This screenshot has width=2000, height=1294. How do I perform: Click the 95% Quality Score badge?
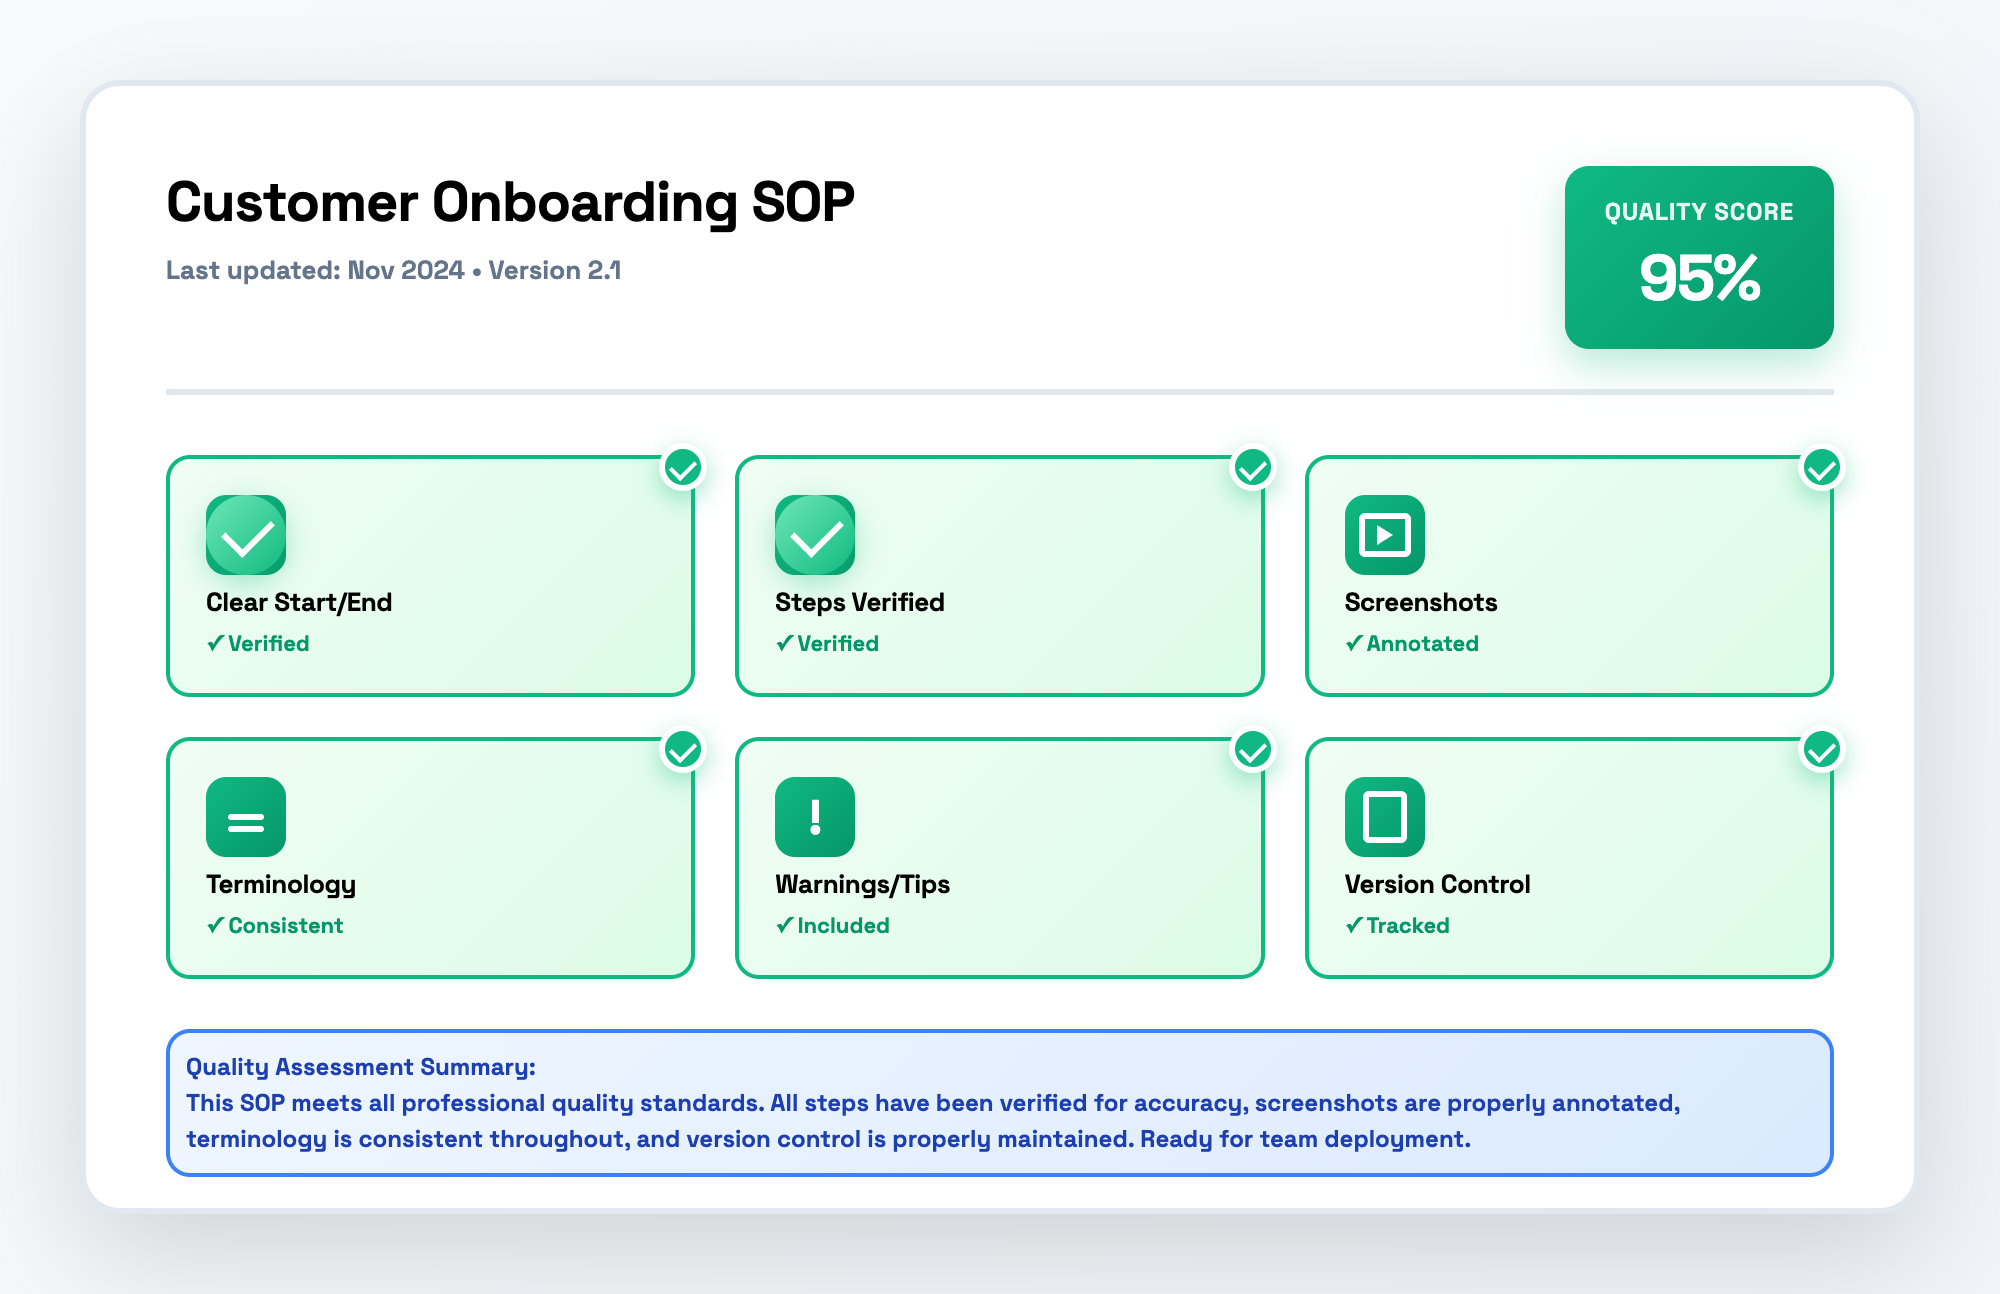[1700, 257]
